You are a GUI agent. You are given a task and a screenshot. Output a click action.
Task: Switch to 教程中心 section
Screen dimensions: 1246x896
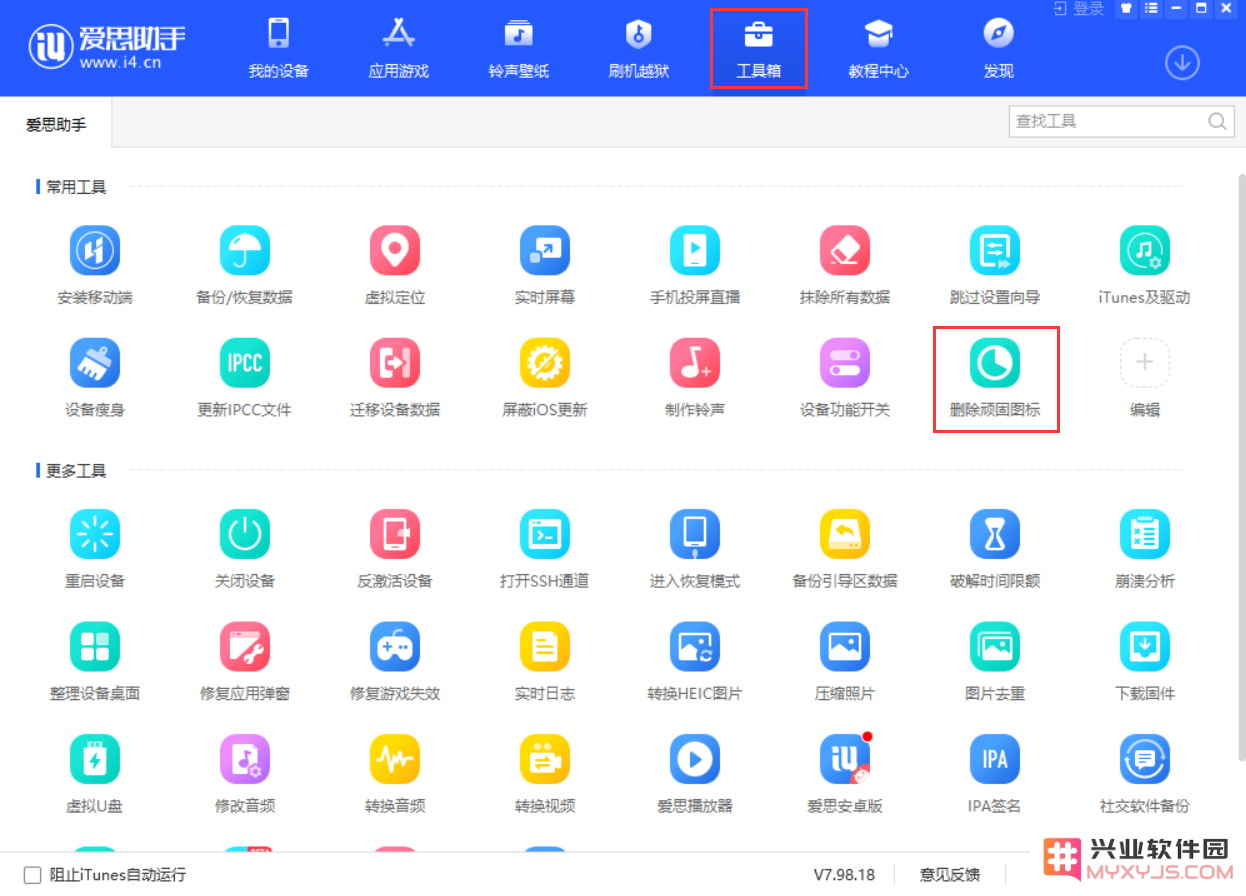879,49
